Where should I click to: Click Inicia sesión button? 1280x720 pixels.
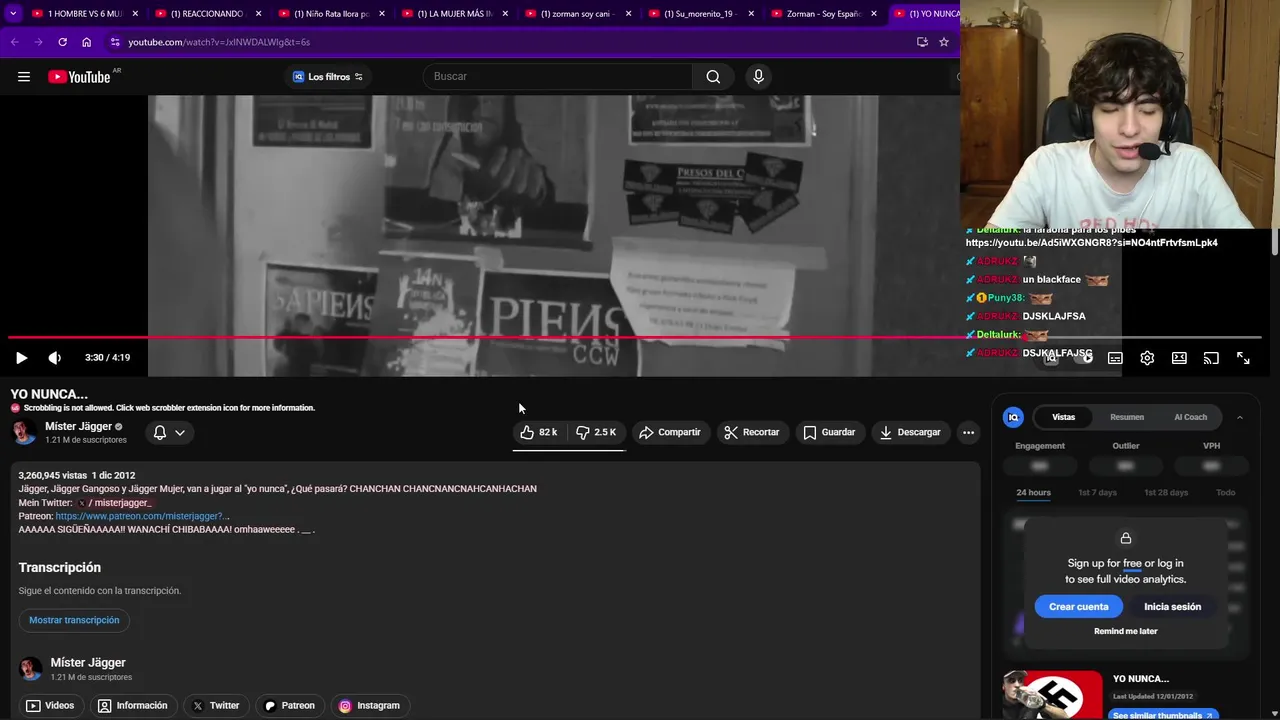click(x=1172, y=607)
